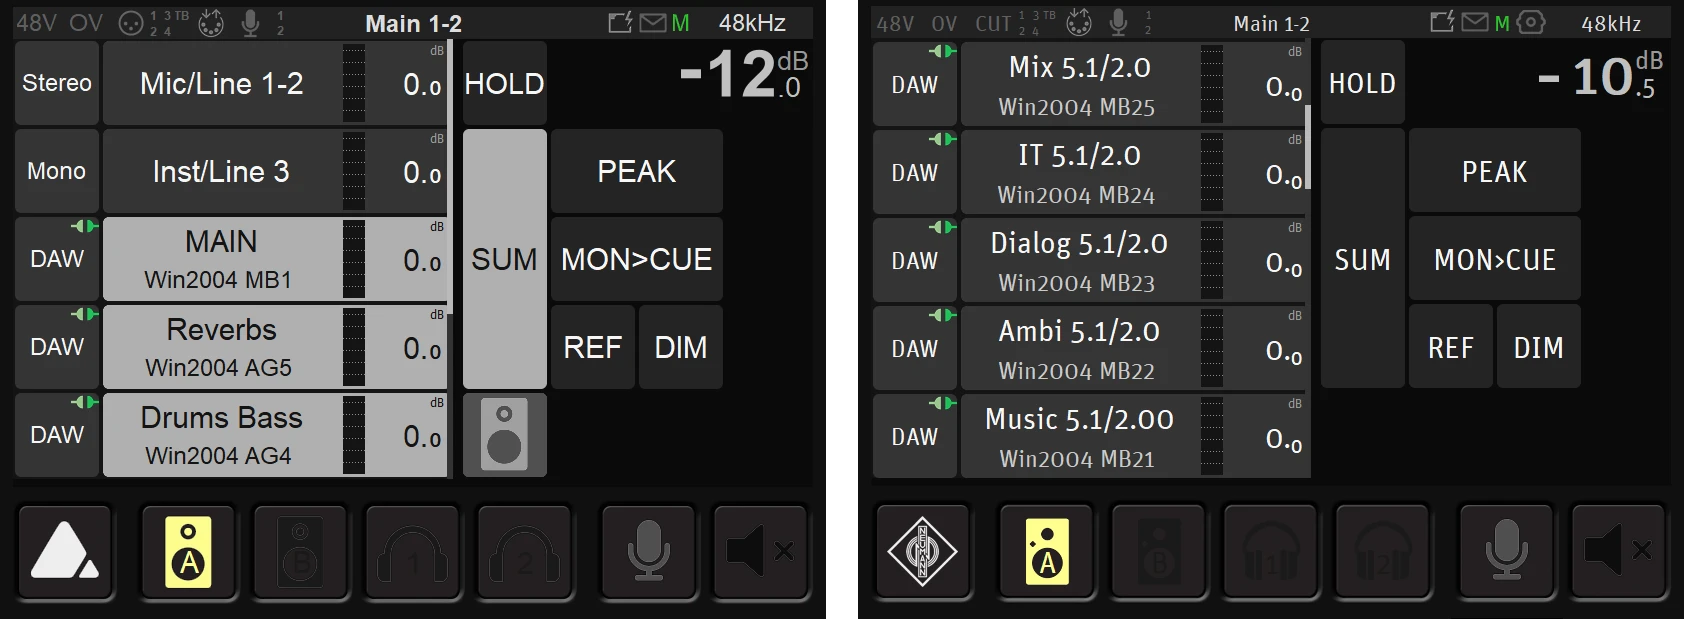Click MON>CUE button in left panel
Image resolution: width=1684 pixels, height=619 pixels.
click(637, 259)
